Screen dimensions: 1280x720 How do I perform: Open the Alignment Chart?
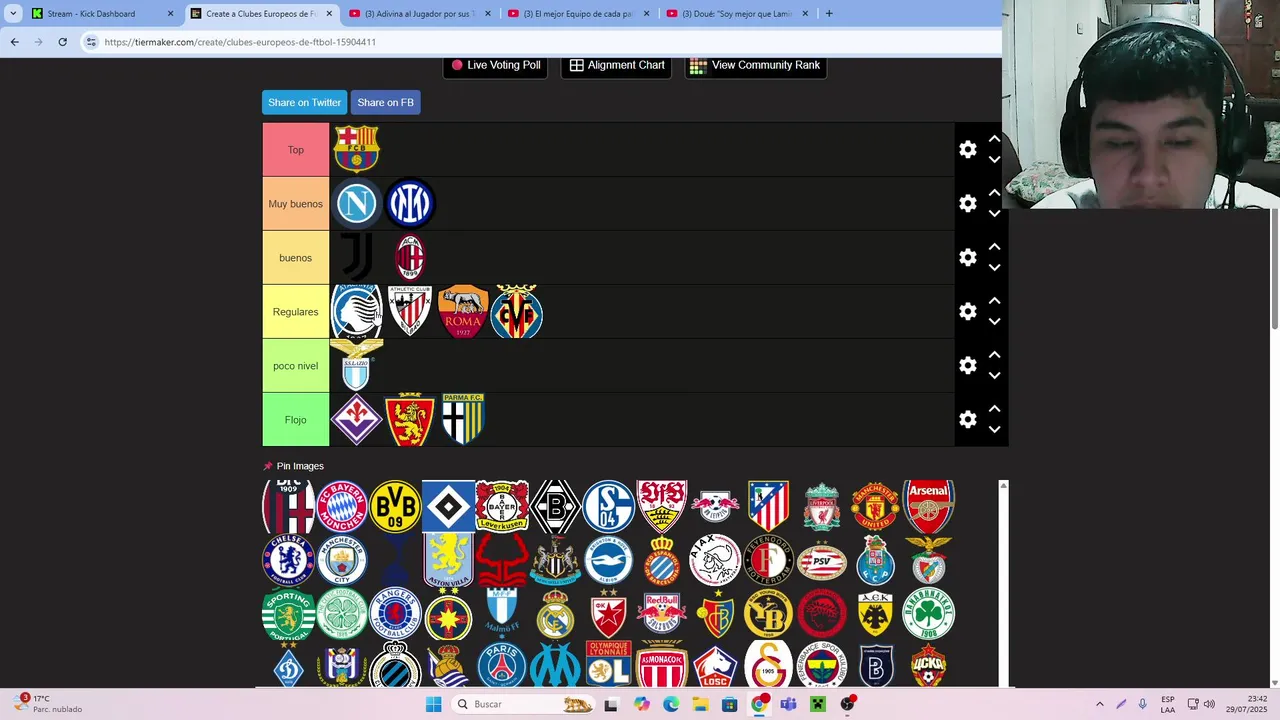coord(616,65)
